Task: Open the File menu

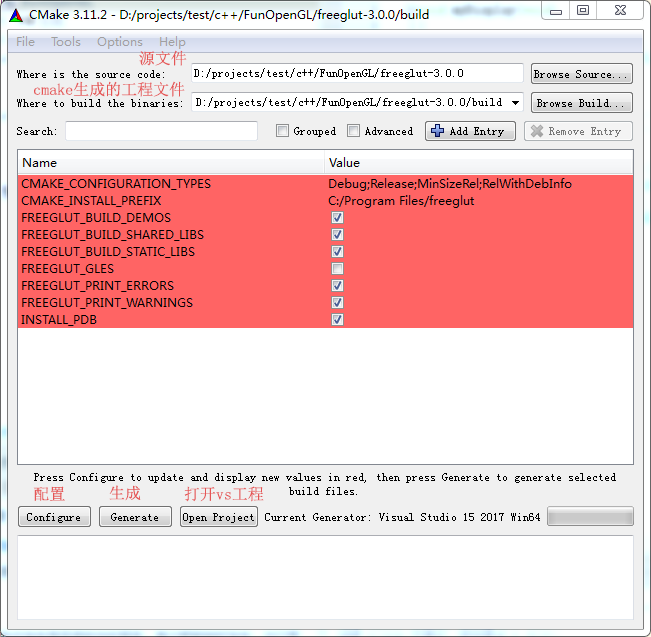Action: [25, 42]
